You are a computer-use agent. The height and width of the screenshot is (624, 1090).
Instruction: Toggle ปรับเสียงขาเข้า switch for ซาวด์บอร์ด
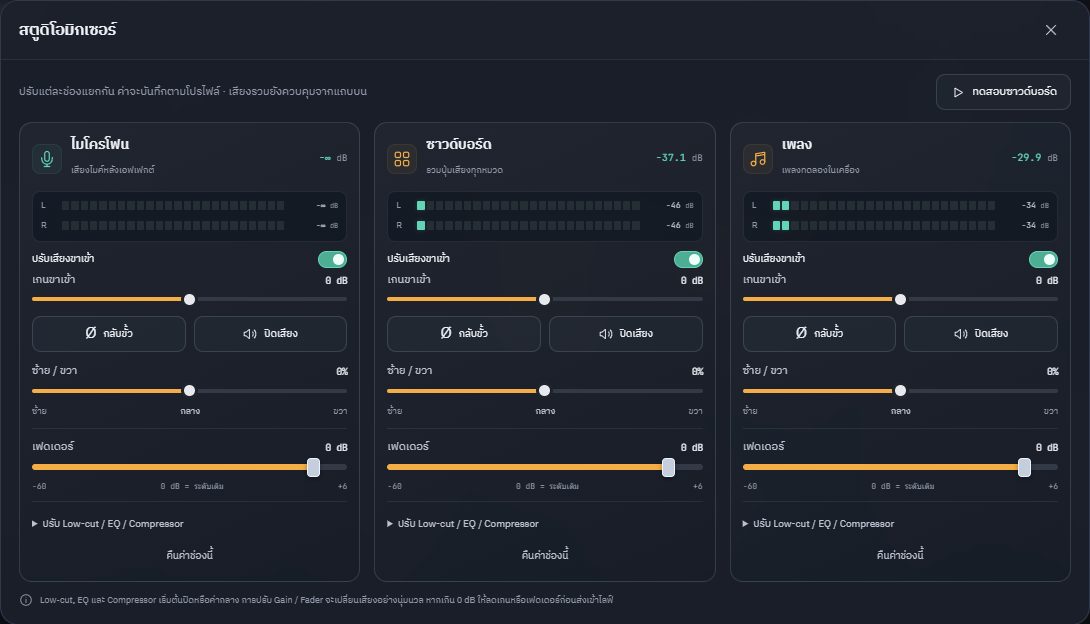click(x=688, y=259)
